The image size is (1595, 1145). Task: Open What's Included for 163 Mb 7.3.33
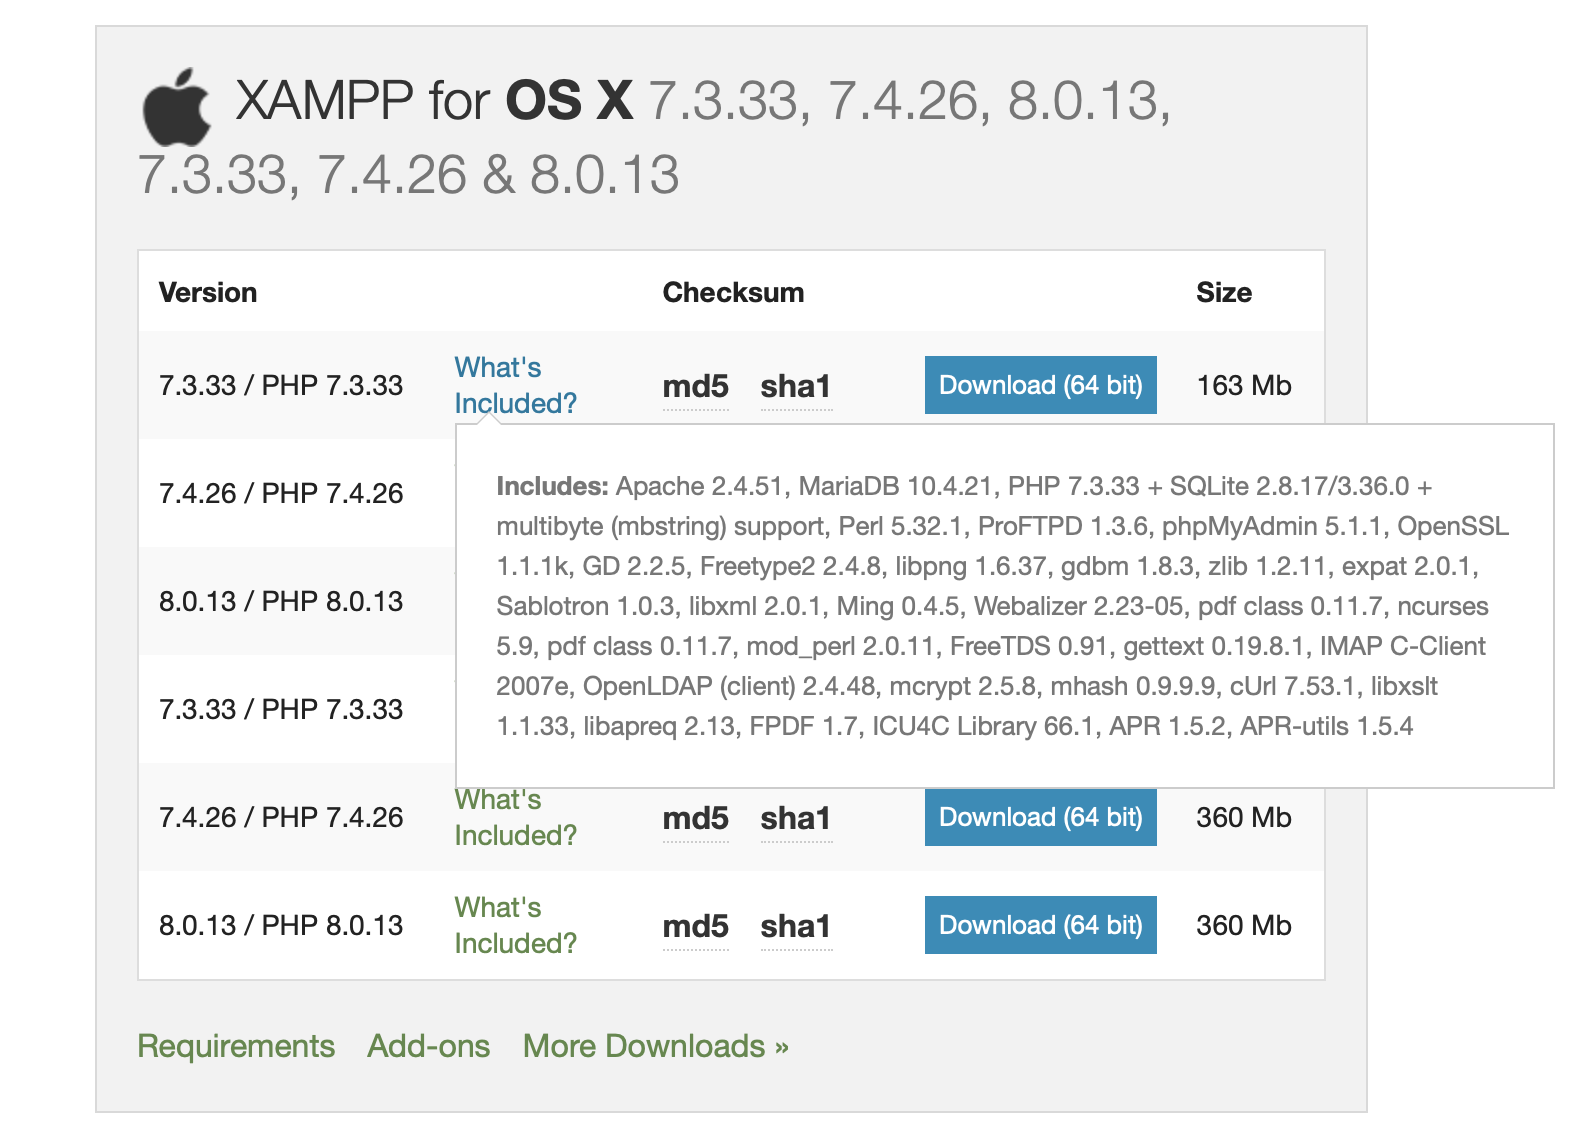515,385
